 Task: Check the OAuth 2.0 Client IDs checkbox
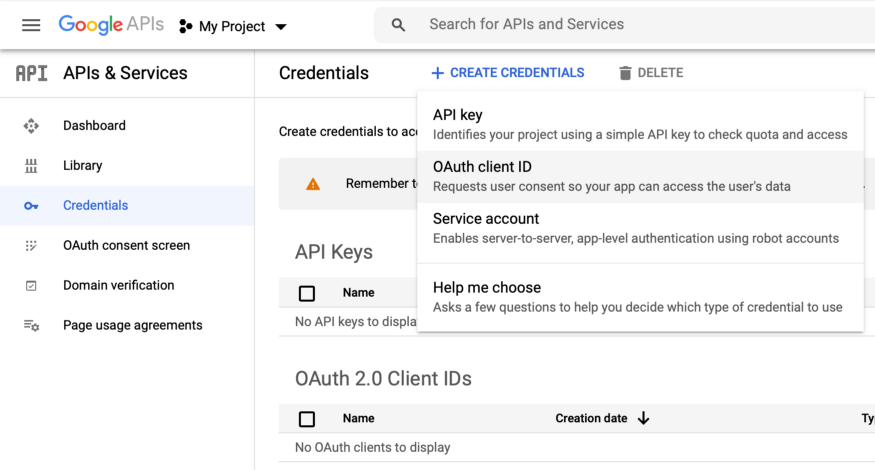pyautogui.click(x=307, y=419)
